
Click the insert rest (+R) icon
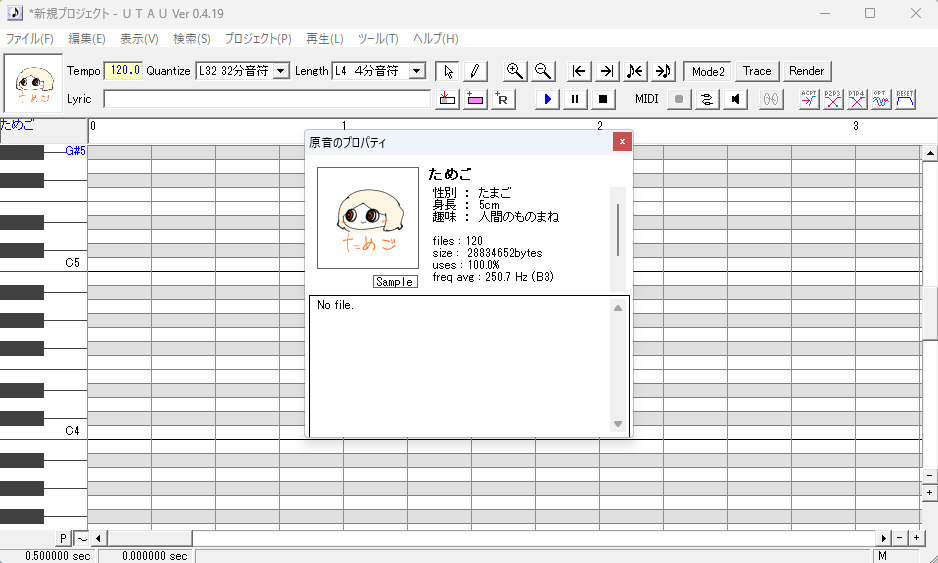503,99
